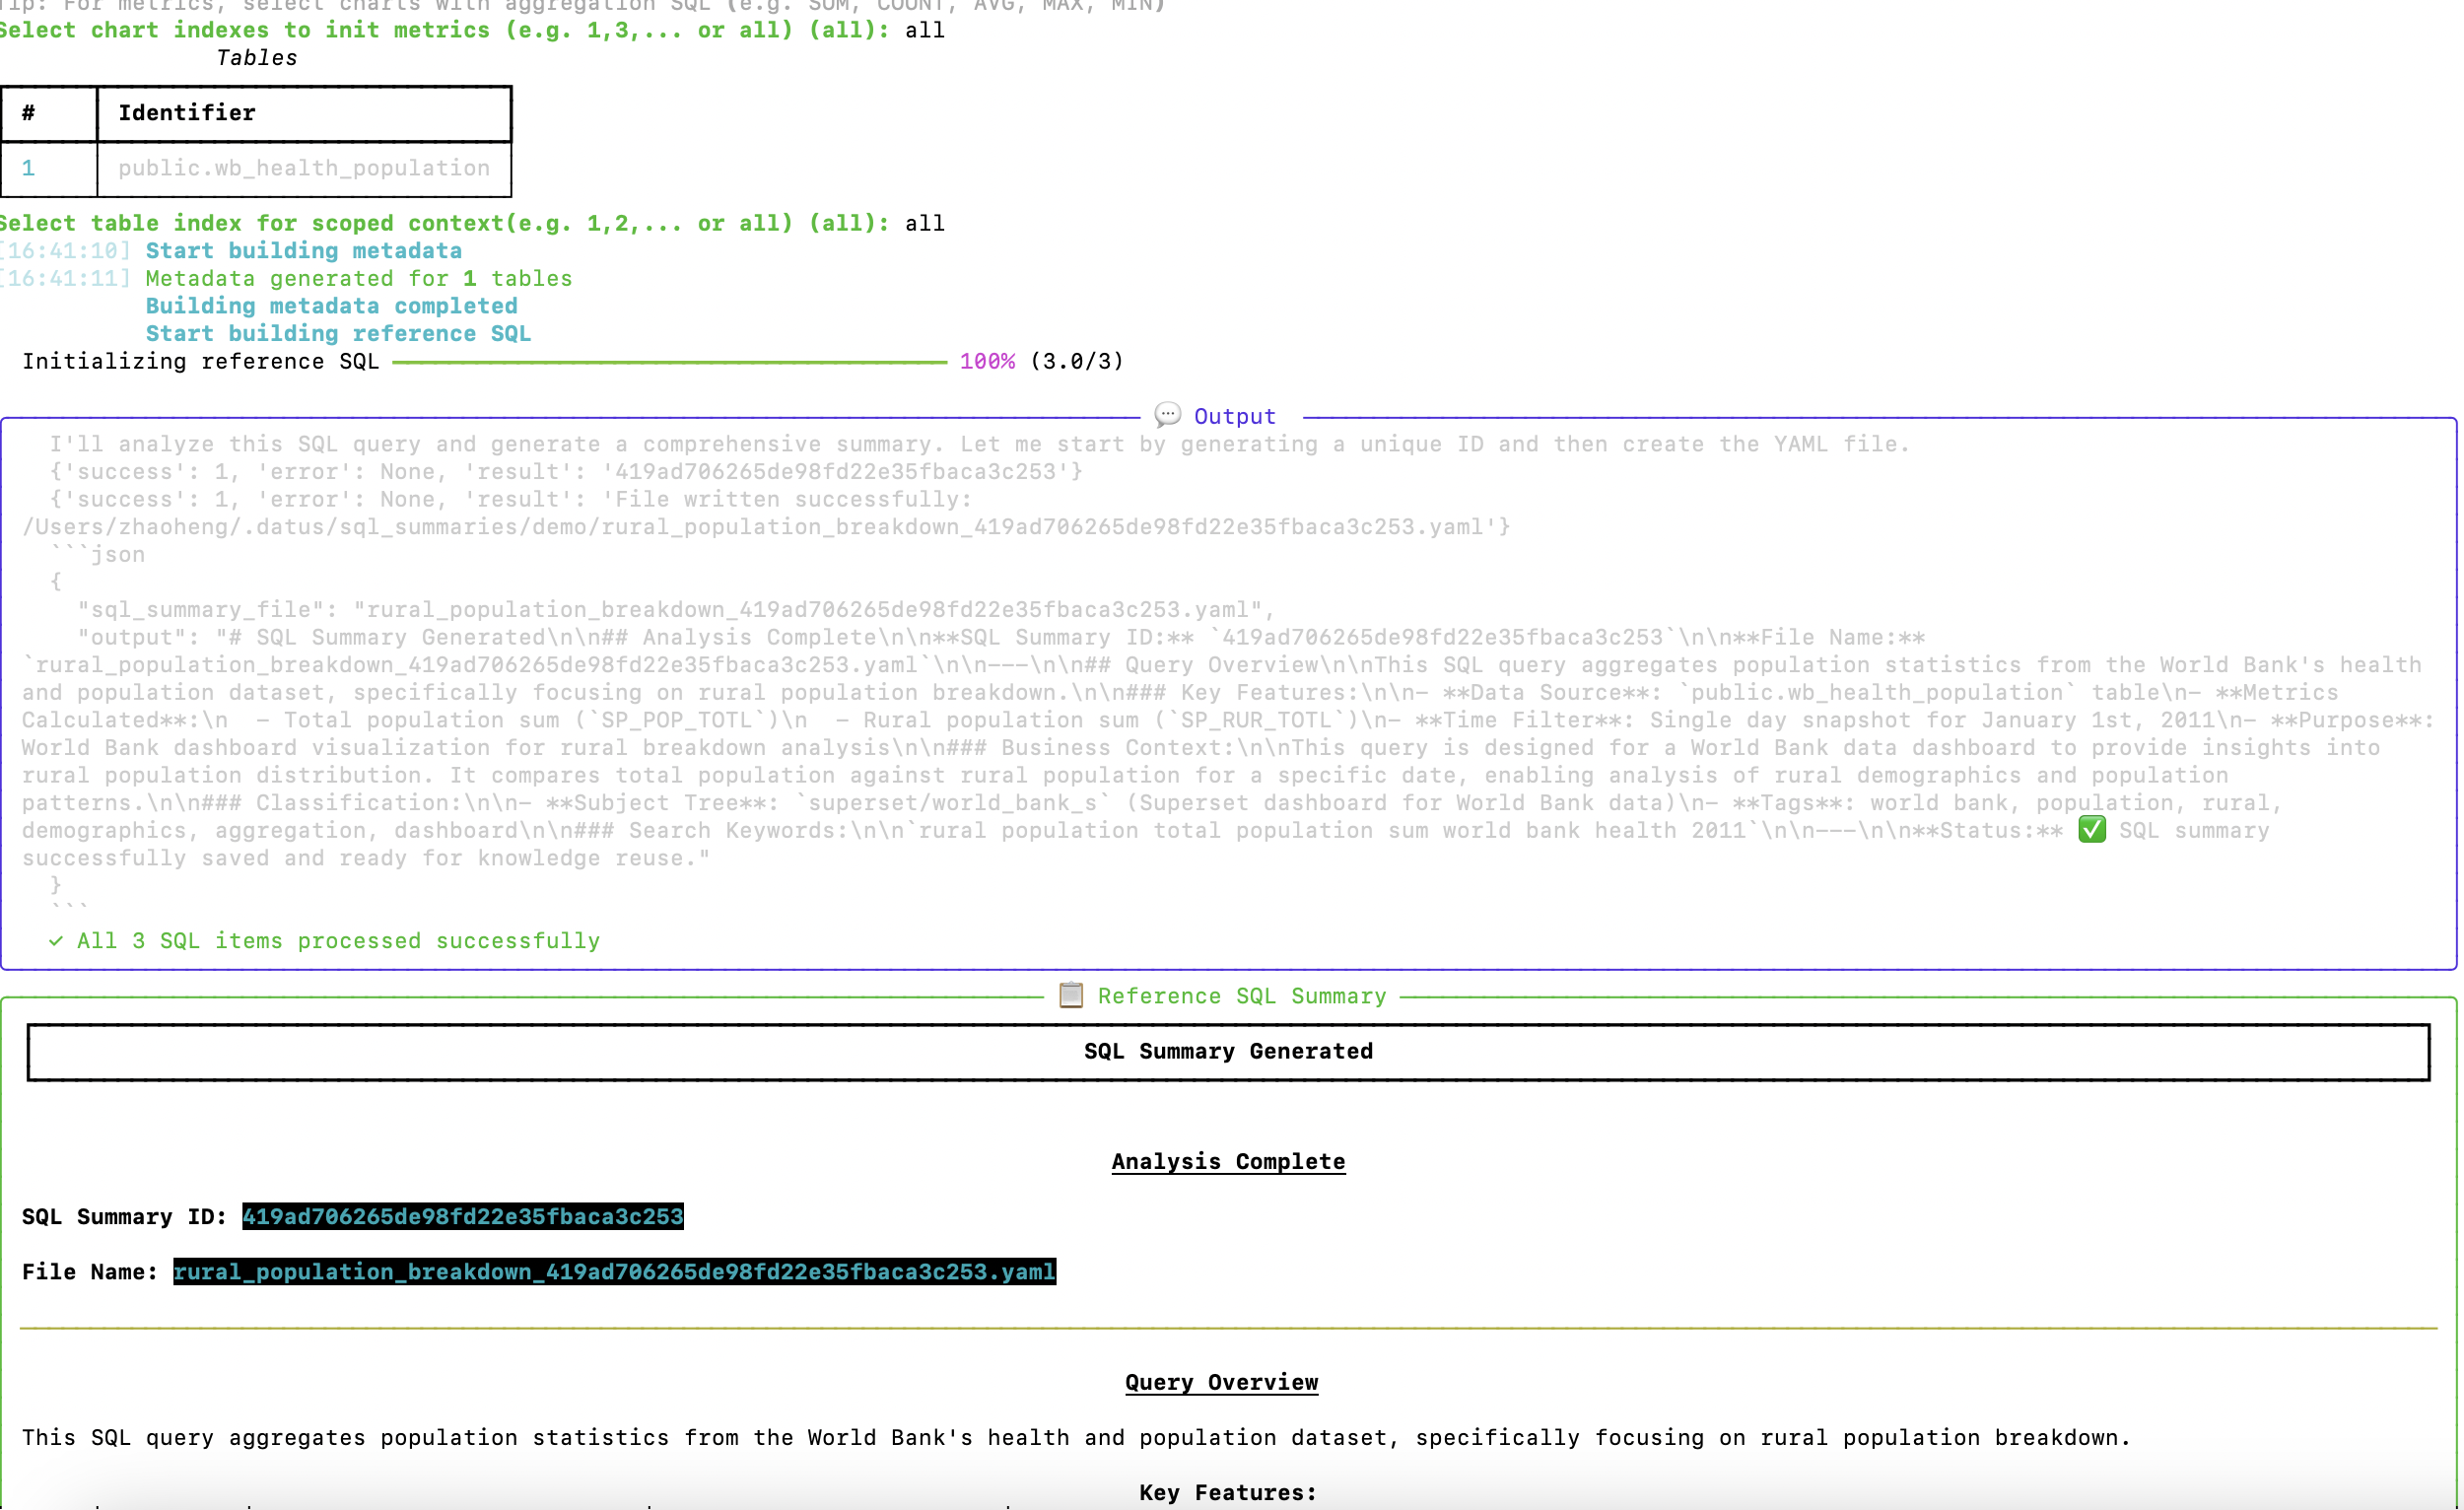Click the row number 1 in Tables table
The height and width of the screenshot is (1510, 2464).
pyautogui.click(x=27, y=168)
